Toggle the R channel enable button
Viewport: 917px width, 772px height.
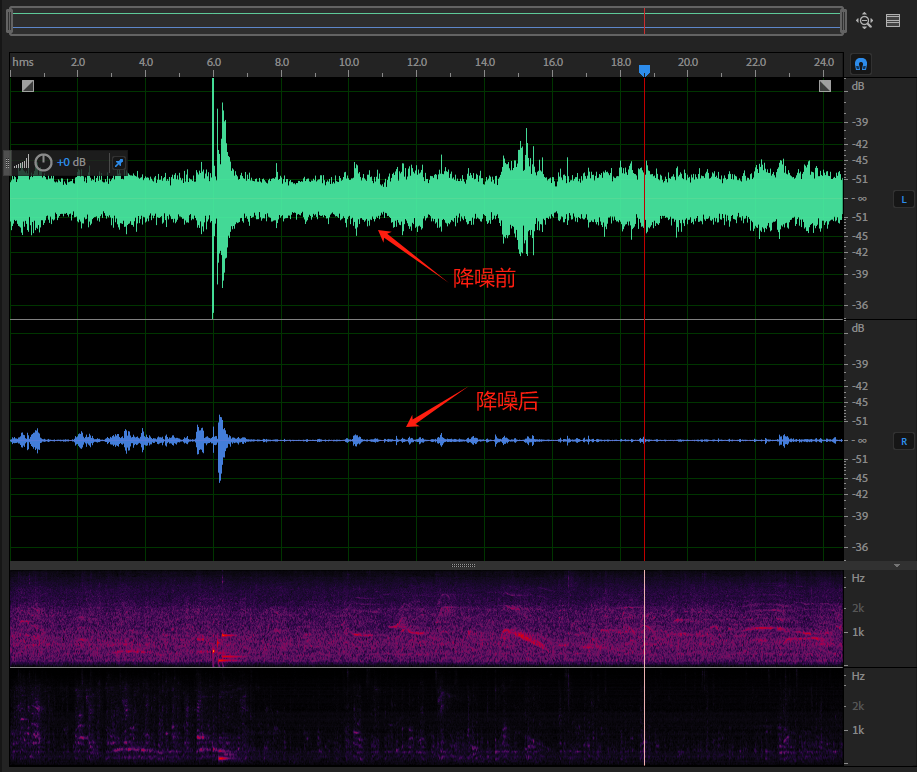pyautogui.click(x=903, y=441)
